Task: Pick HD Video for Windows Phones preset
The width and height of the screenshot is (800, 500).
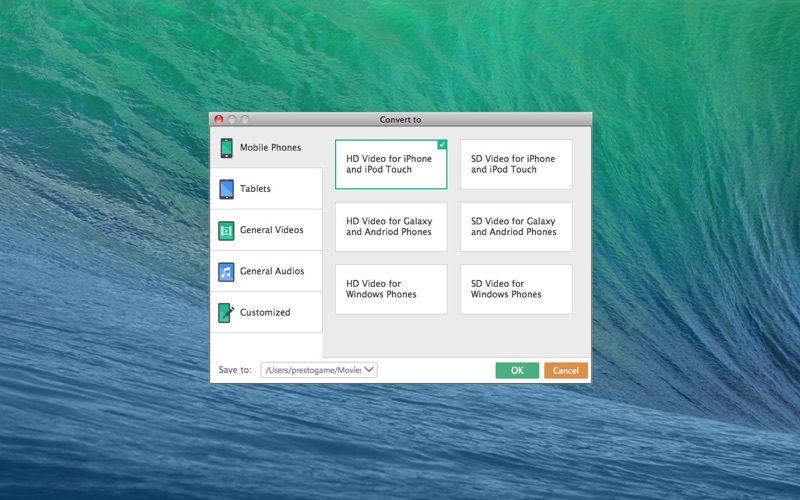Action: click(x=391, y=289)
